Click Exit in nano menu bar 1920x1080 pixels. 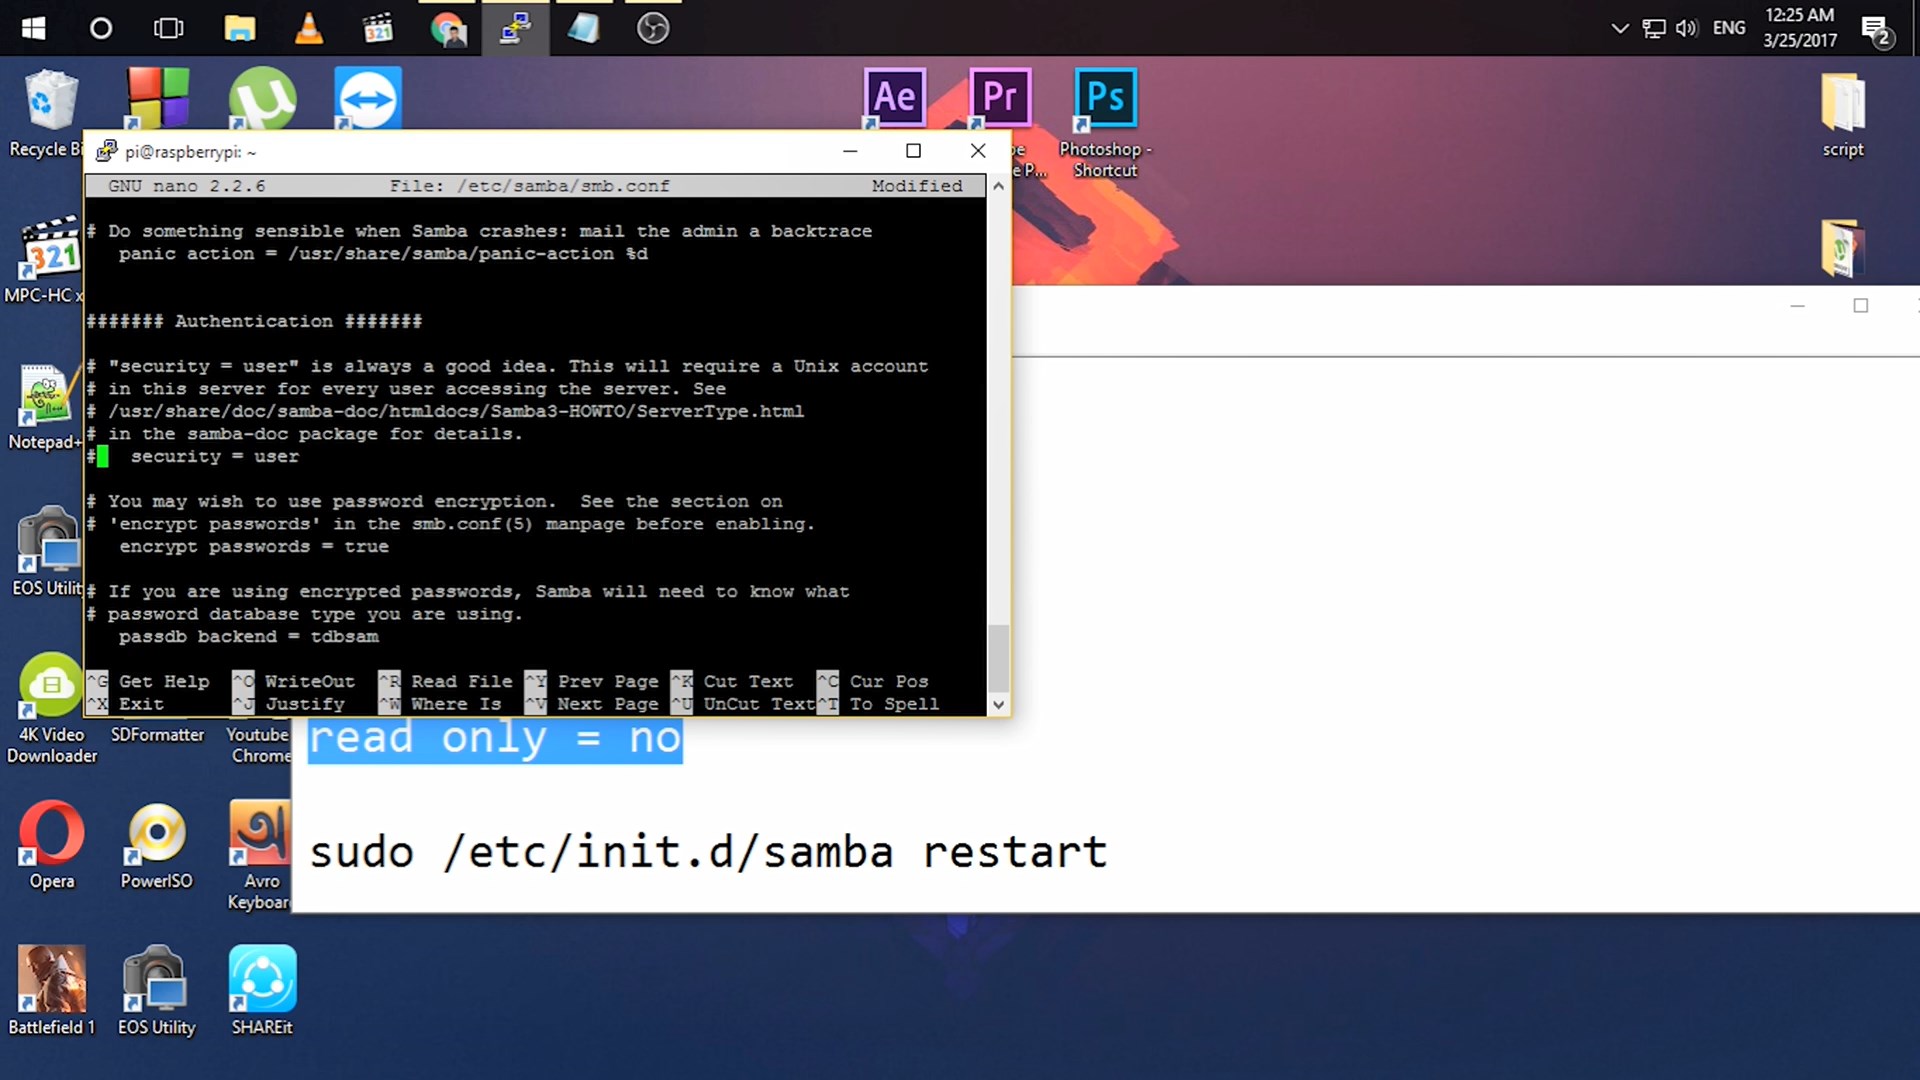140,703
